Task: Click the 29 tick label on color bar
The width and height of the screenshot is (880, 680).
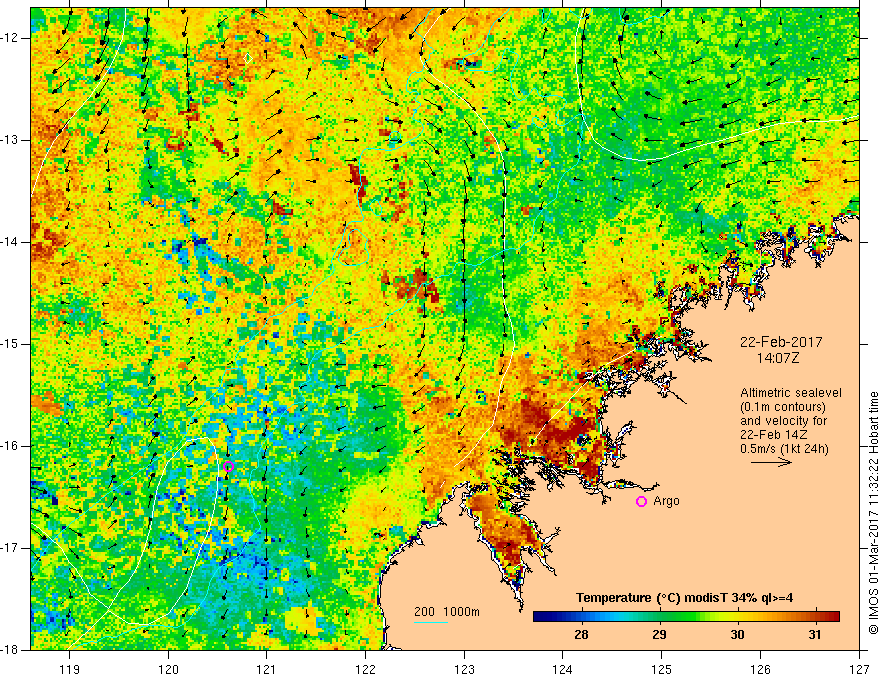Action: pyautogui.click(x=659, y=635)
